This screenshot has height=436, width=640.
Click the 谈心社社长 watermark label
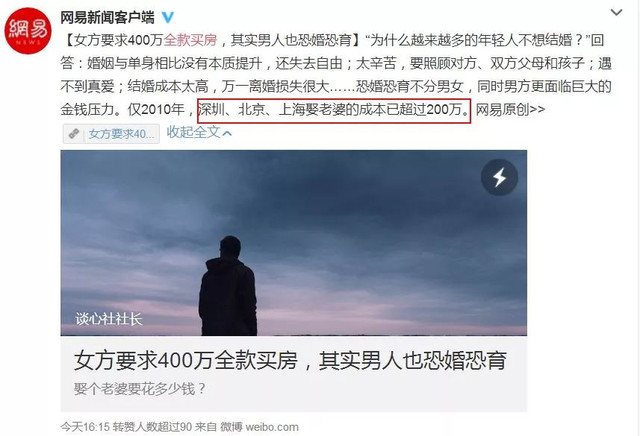coord(109,319)
